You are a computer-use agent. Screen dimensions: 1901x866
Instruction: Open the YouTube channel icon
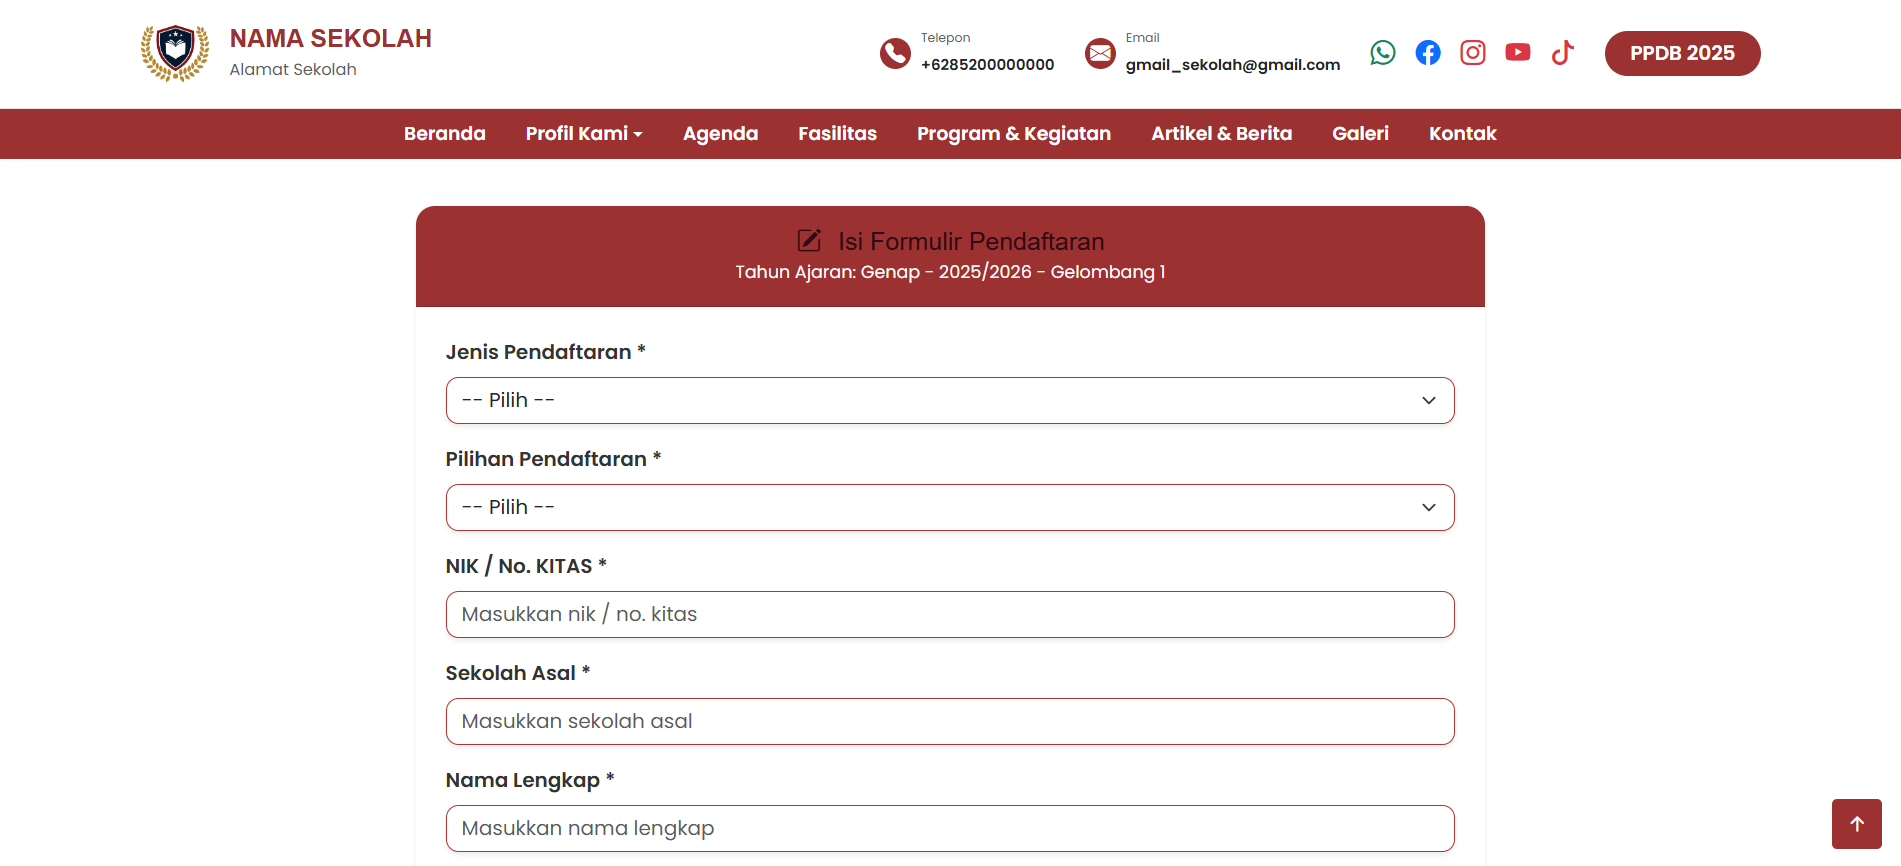(1518, 53)
